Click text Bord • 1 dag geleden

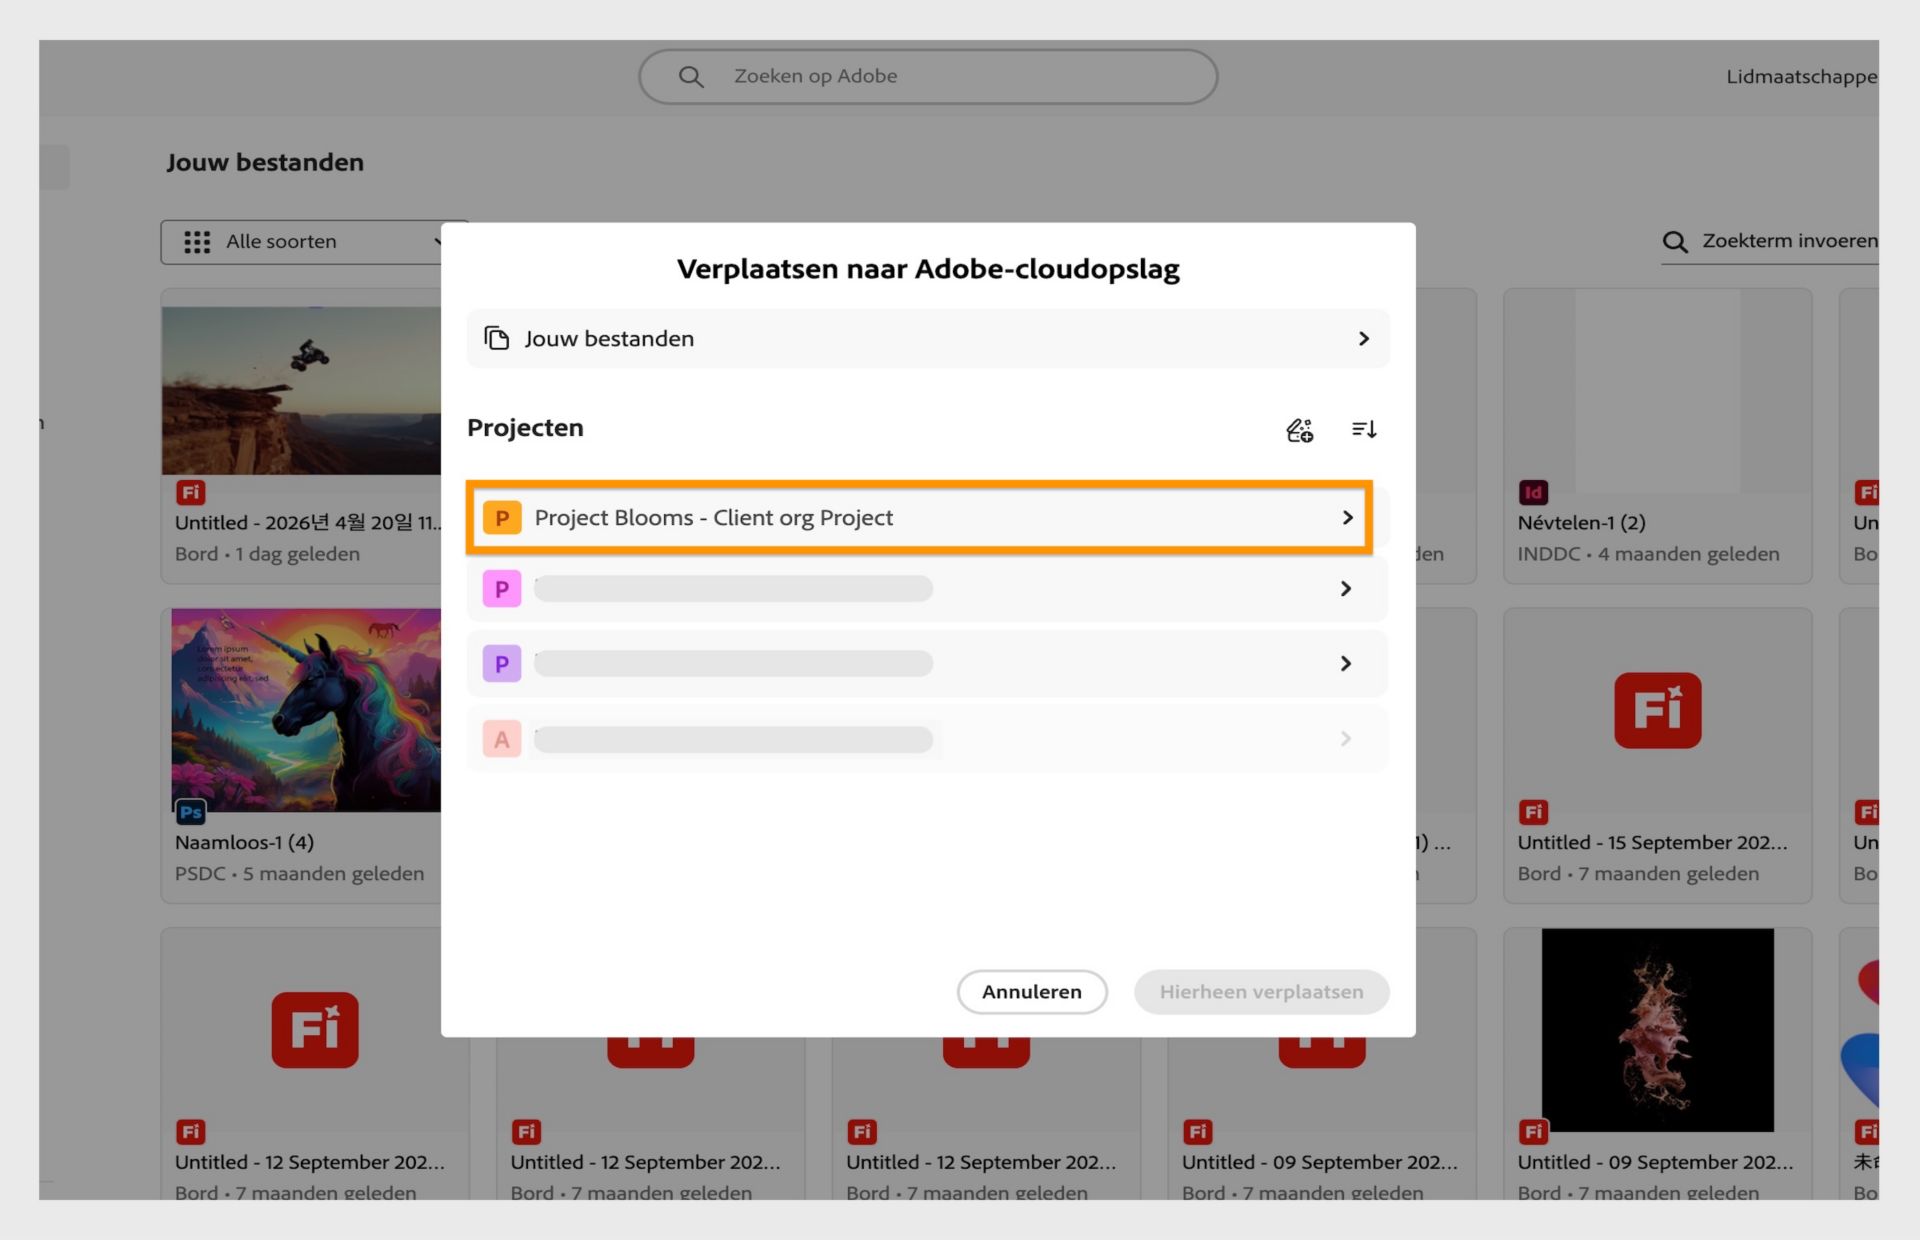267,554
